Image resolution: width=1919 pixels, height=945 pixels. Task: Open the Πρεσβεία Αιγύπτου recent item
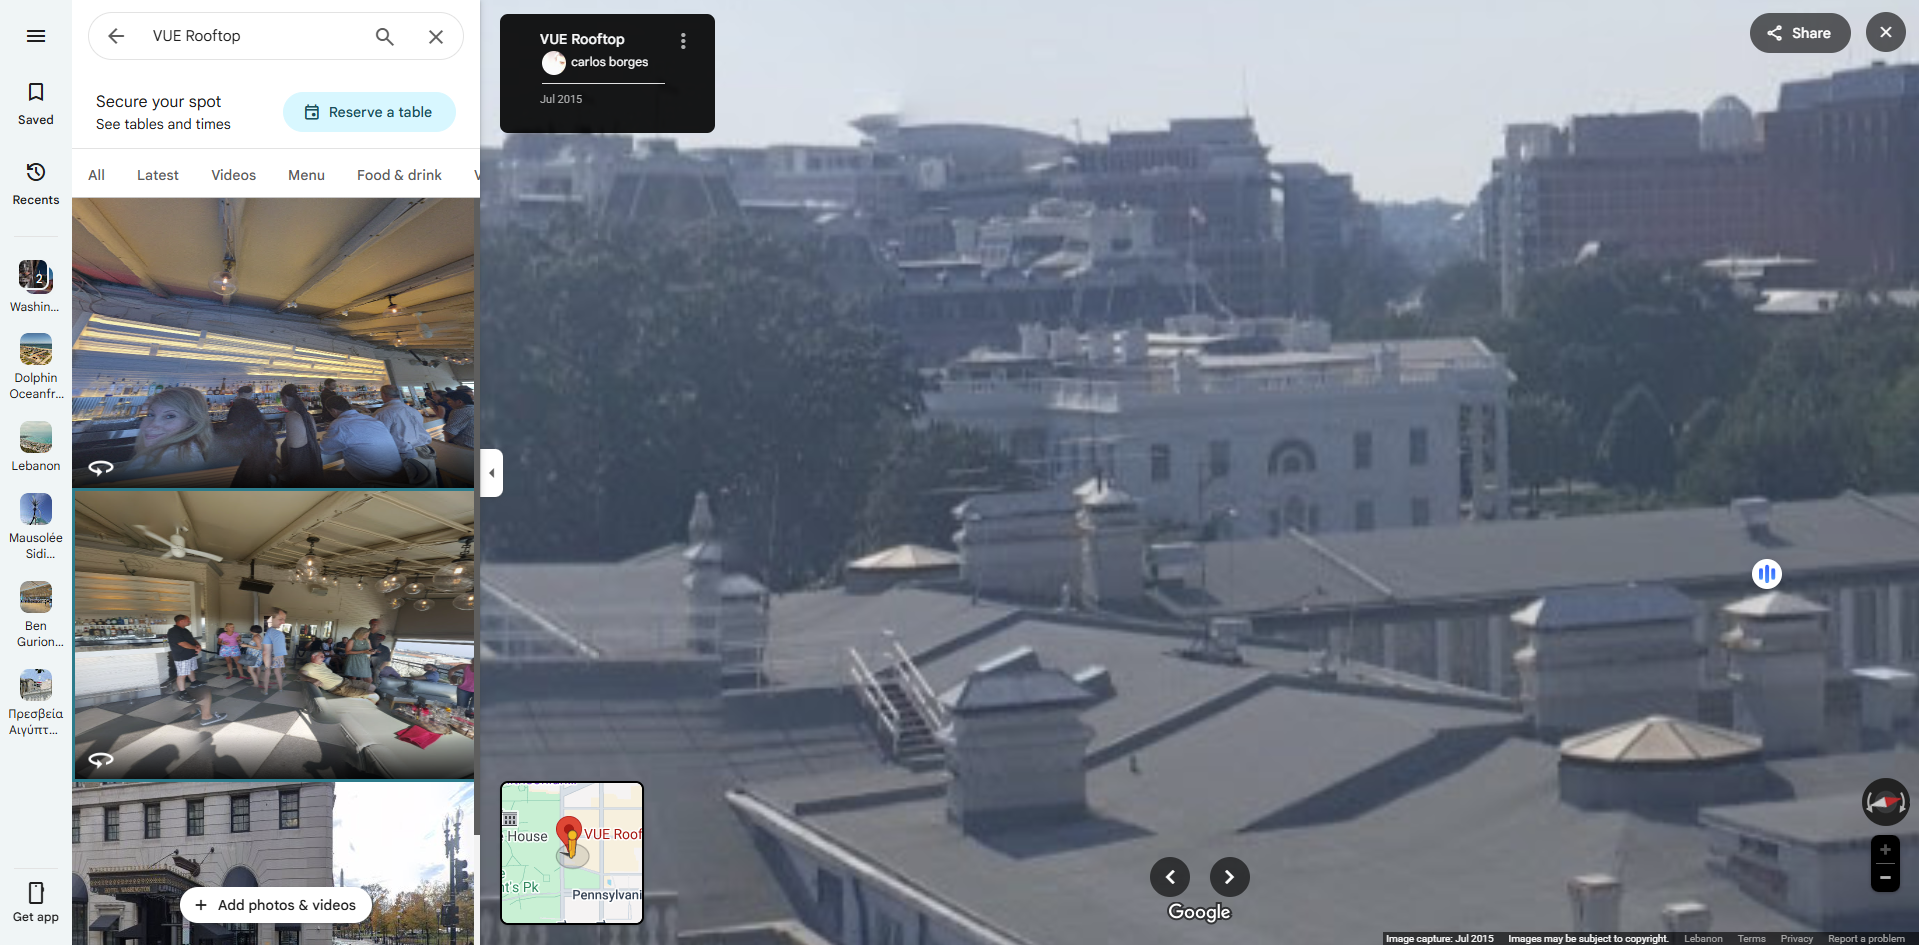click(36, 703)
